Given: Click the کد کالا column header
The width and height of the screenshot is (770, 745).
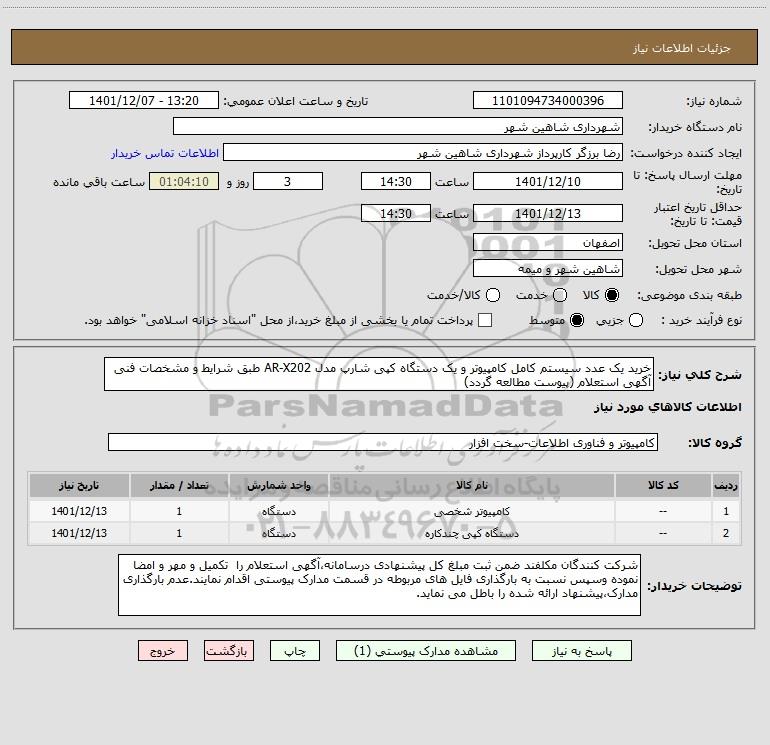Looking at the screenshot, I should pos(663,486).
